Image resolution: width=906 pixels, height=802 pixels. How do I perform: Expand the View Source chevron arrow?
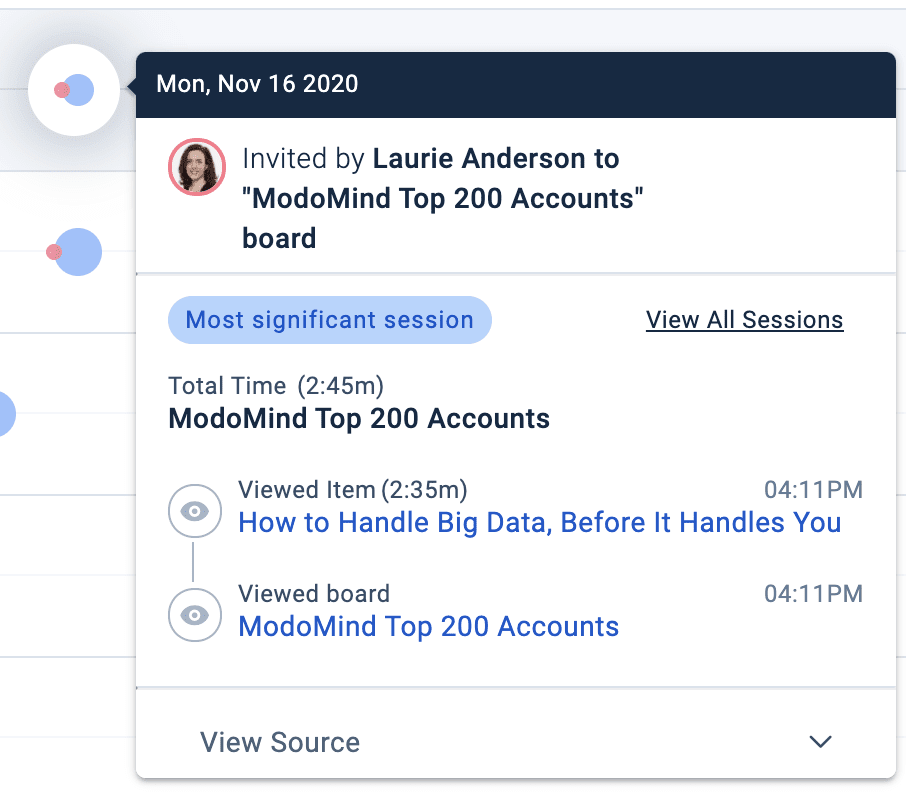[x=820, y=742]
